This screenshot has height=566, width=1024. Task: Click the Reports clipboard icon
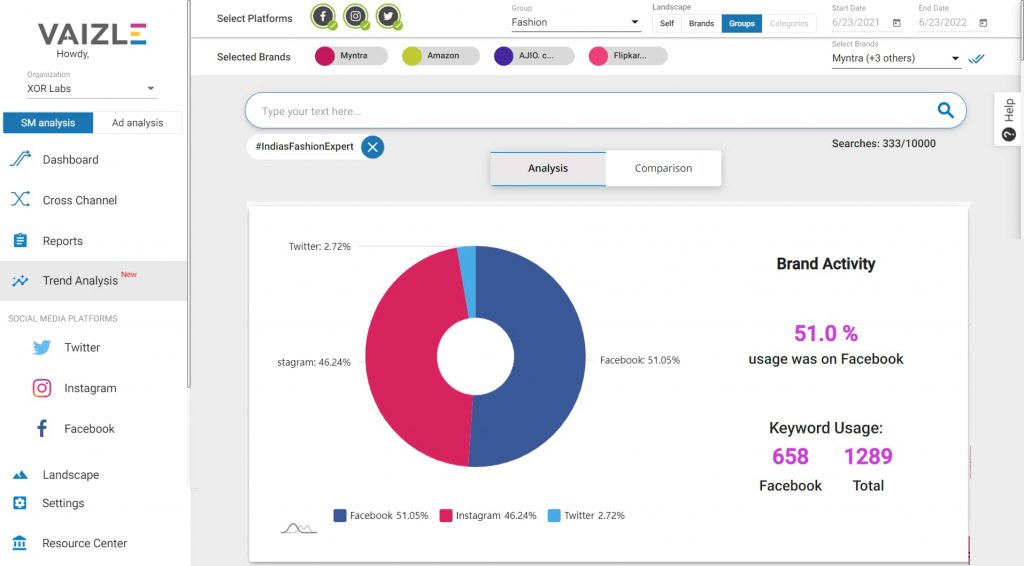point(20,240)
